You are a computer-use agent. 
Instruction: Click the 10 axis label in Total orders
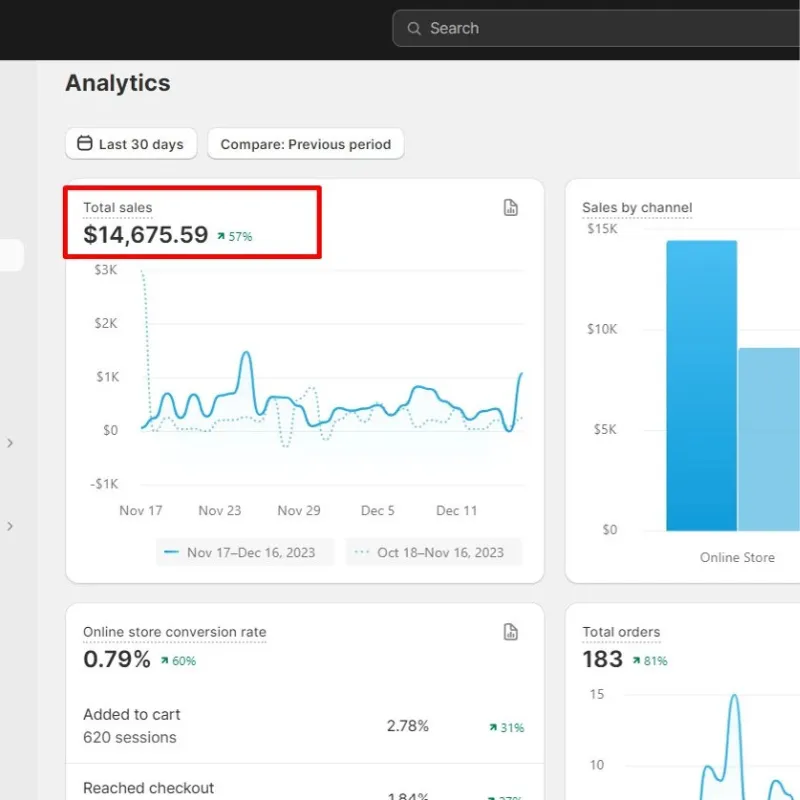(x=597, y=765)
